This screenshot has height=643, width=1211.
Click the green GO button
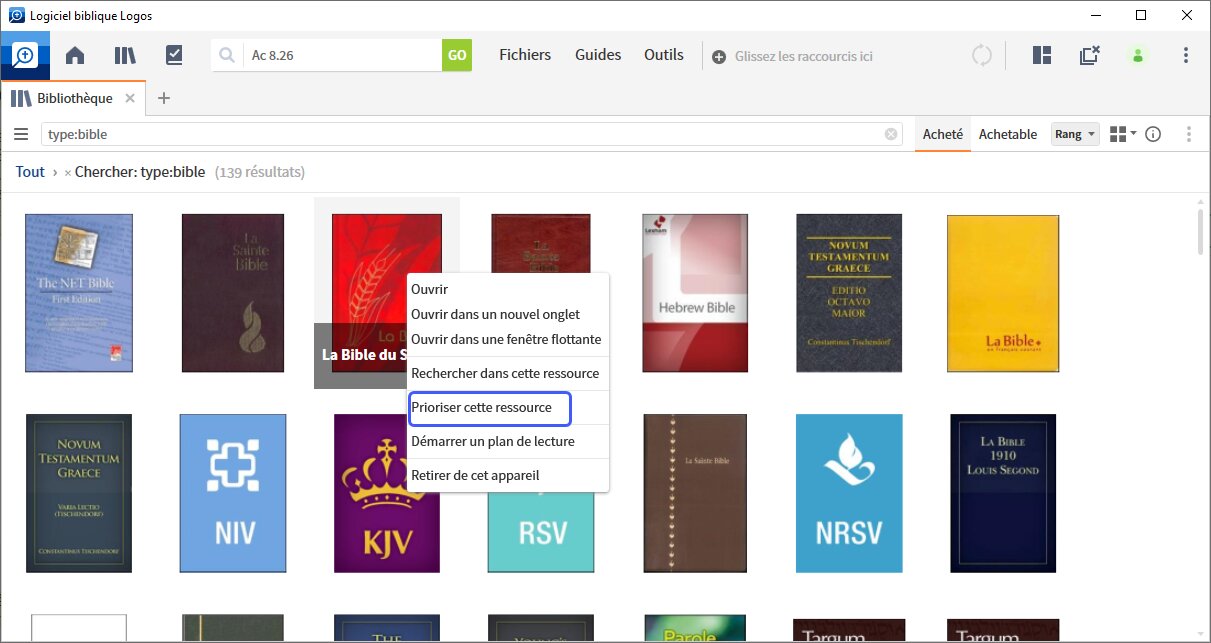pyautogui.click(x=457, y=56)
